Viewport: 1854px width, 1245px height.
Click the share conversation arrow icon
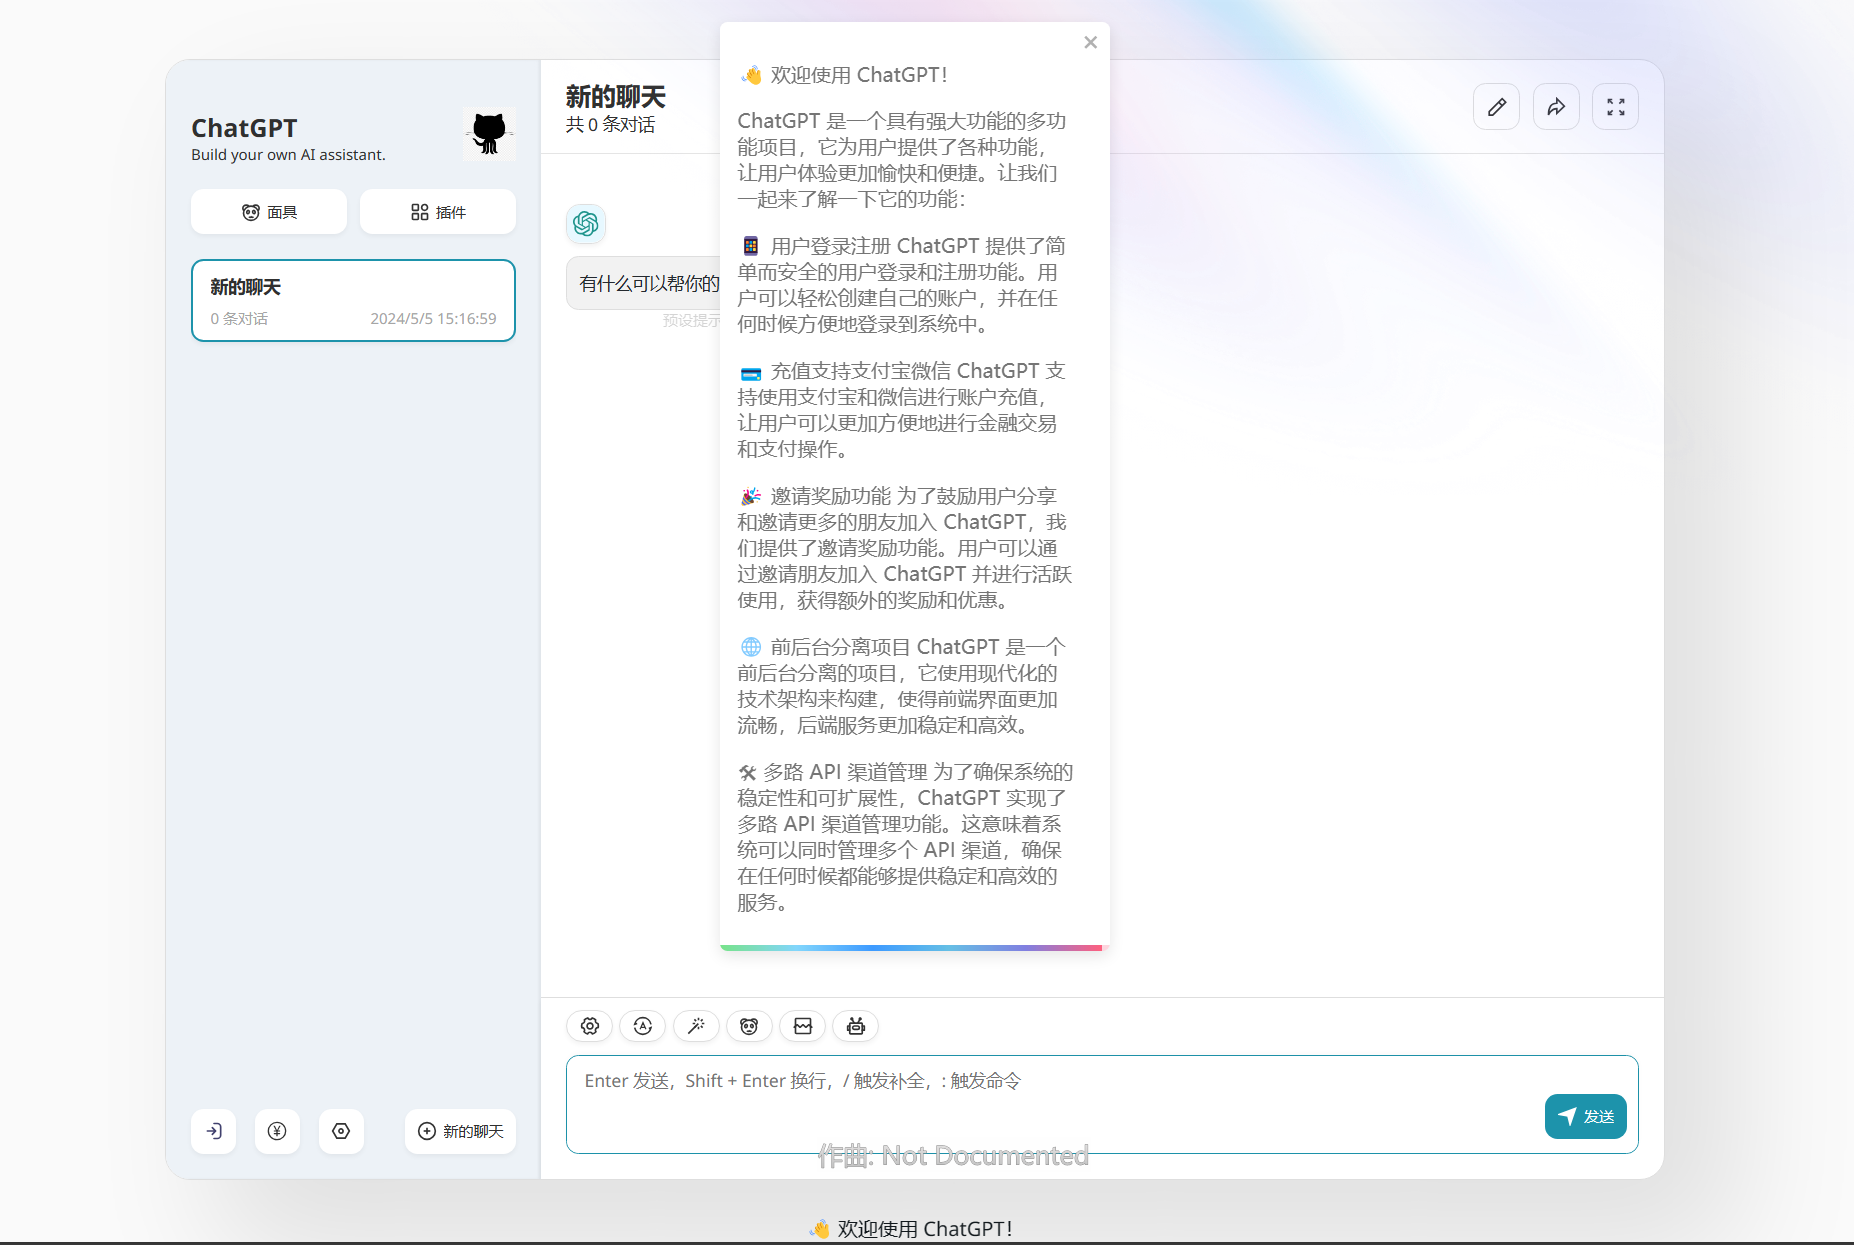click(1556, 107)
